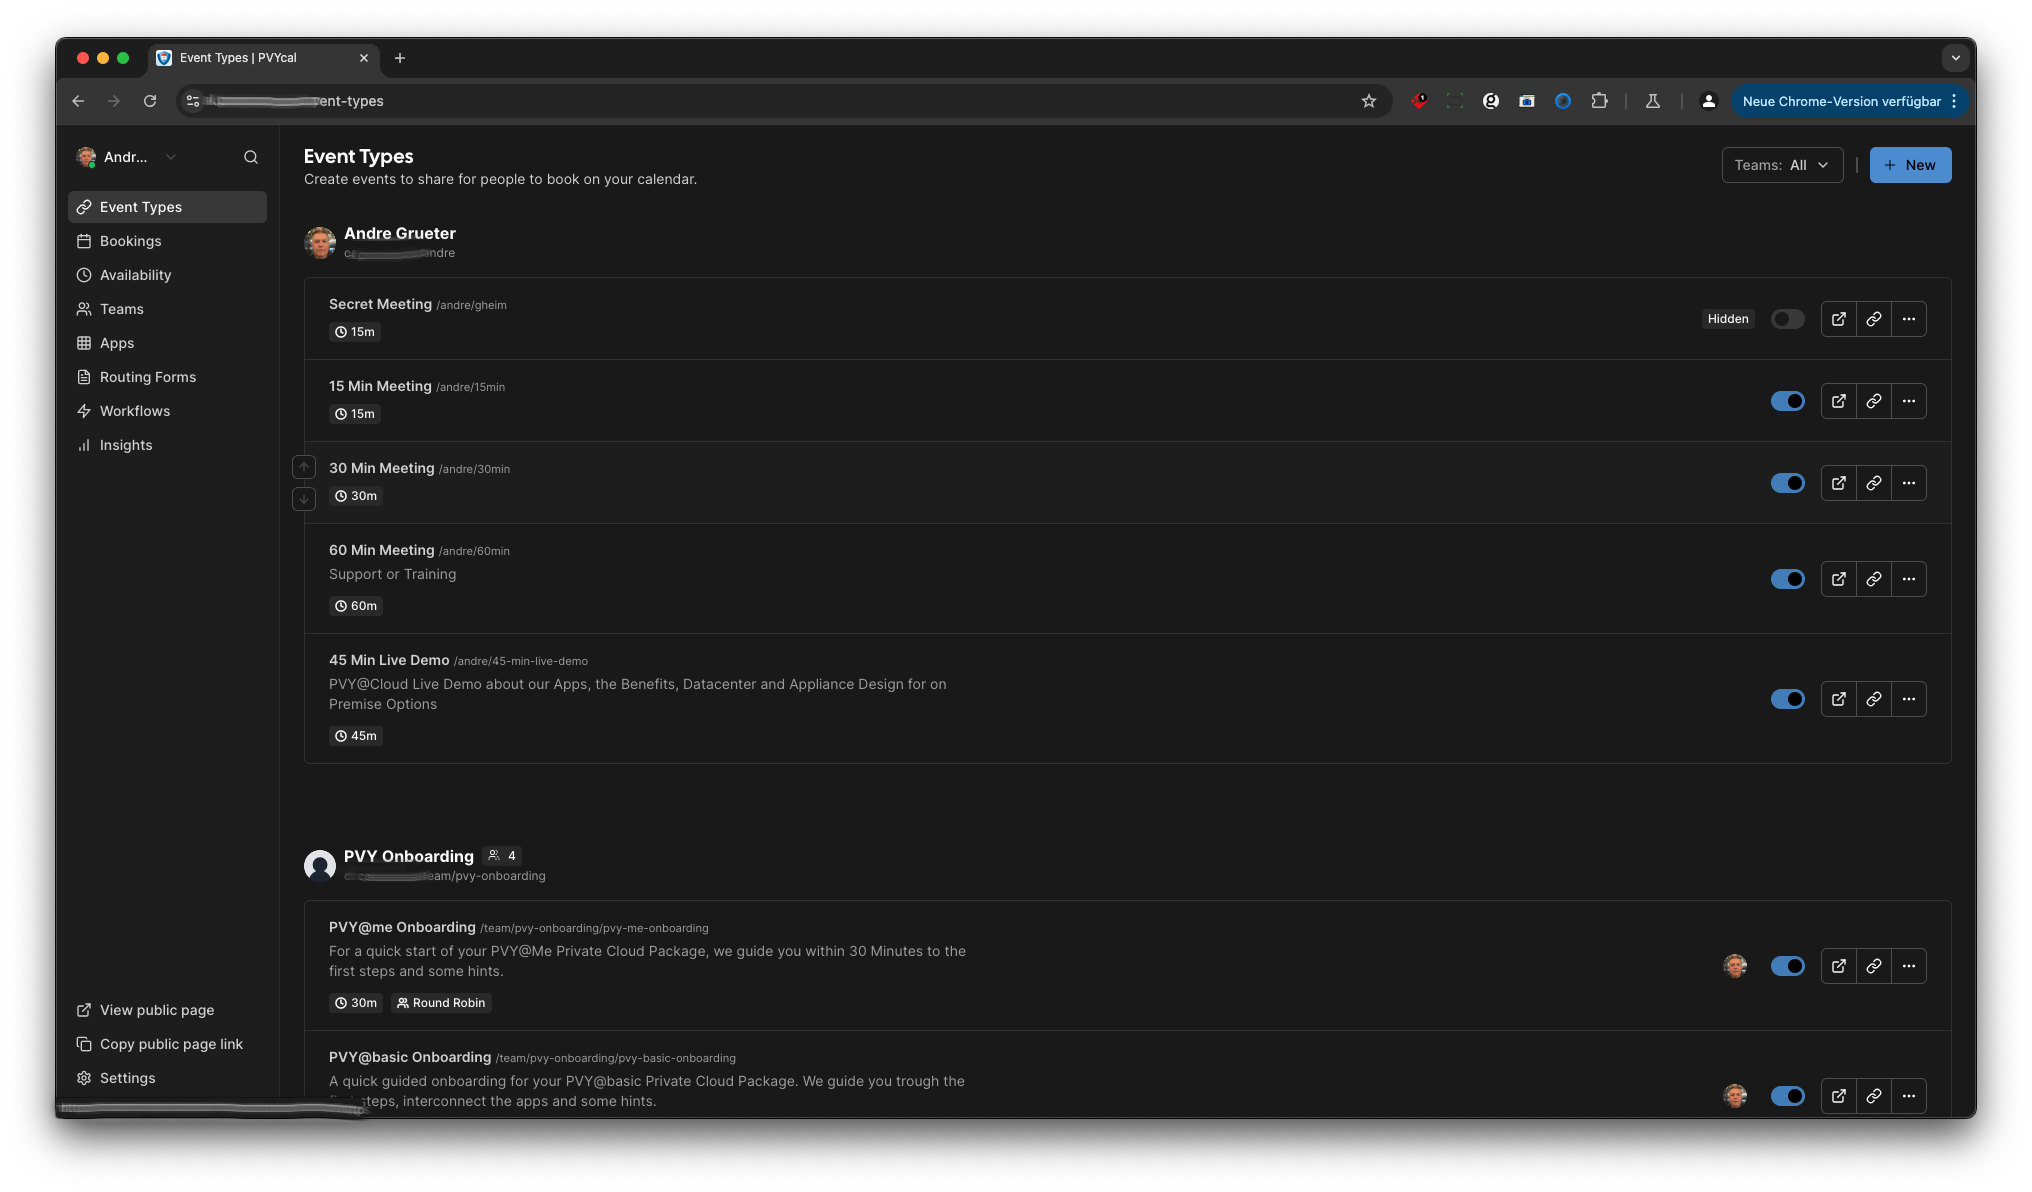Open preview for Secret Meeting event

coord(1838,319)
